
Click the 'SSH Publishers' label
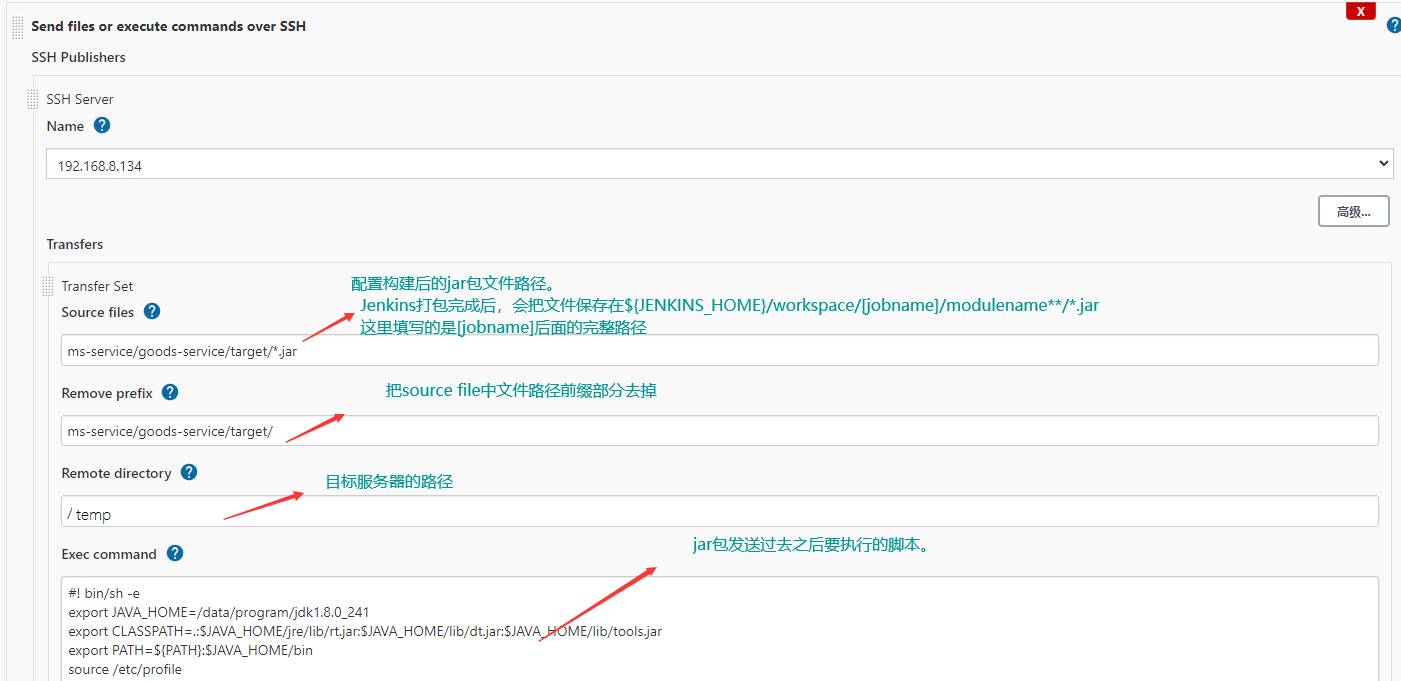pos(79,57)
